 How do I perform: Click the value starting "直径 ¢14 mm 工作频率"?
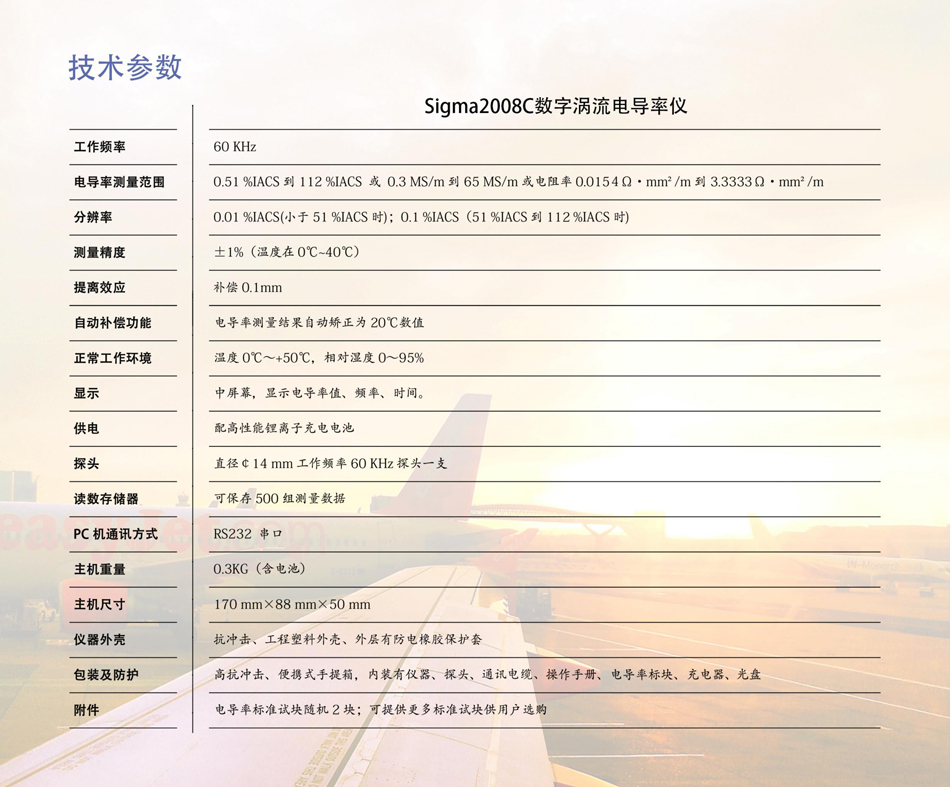pos(330,463)
